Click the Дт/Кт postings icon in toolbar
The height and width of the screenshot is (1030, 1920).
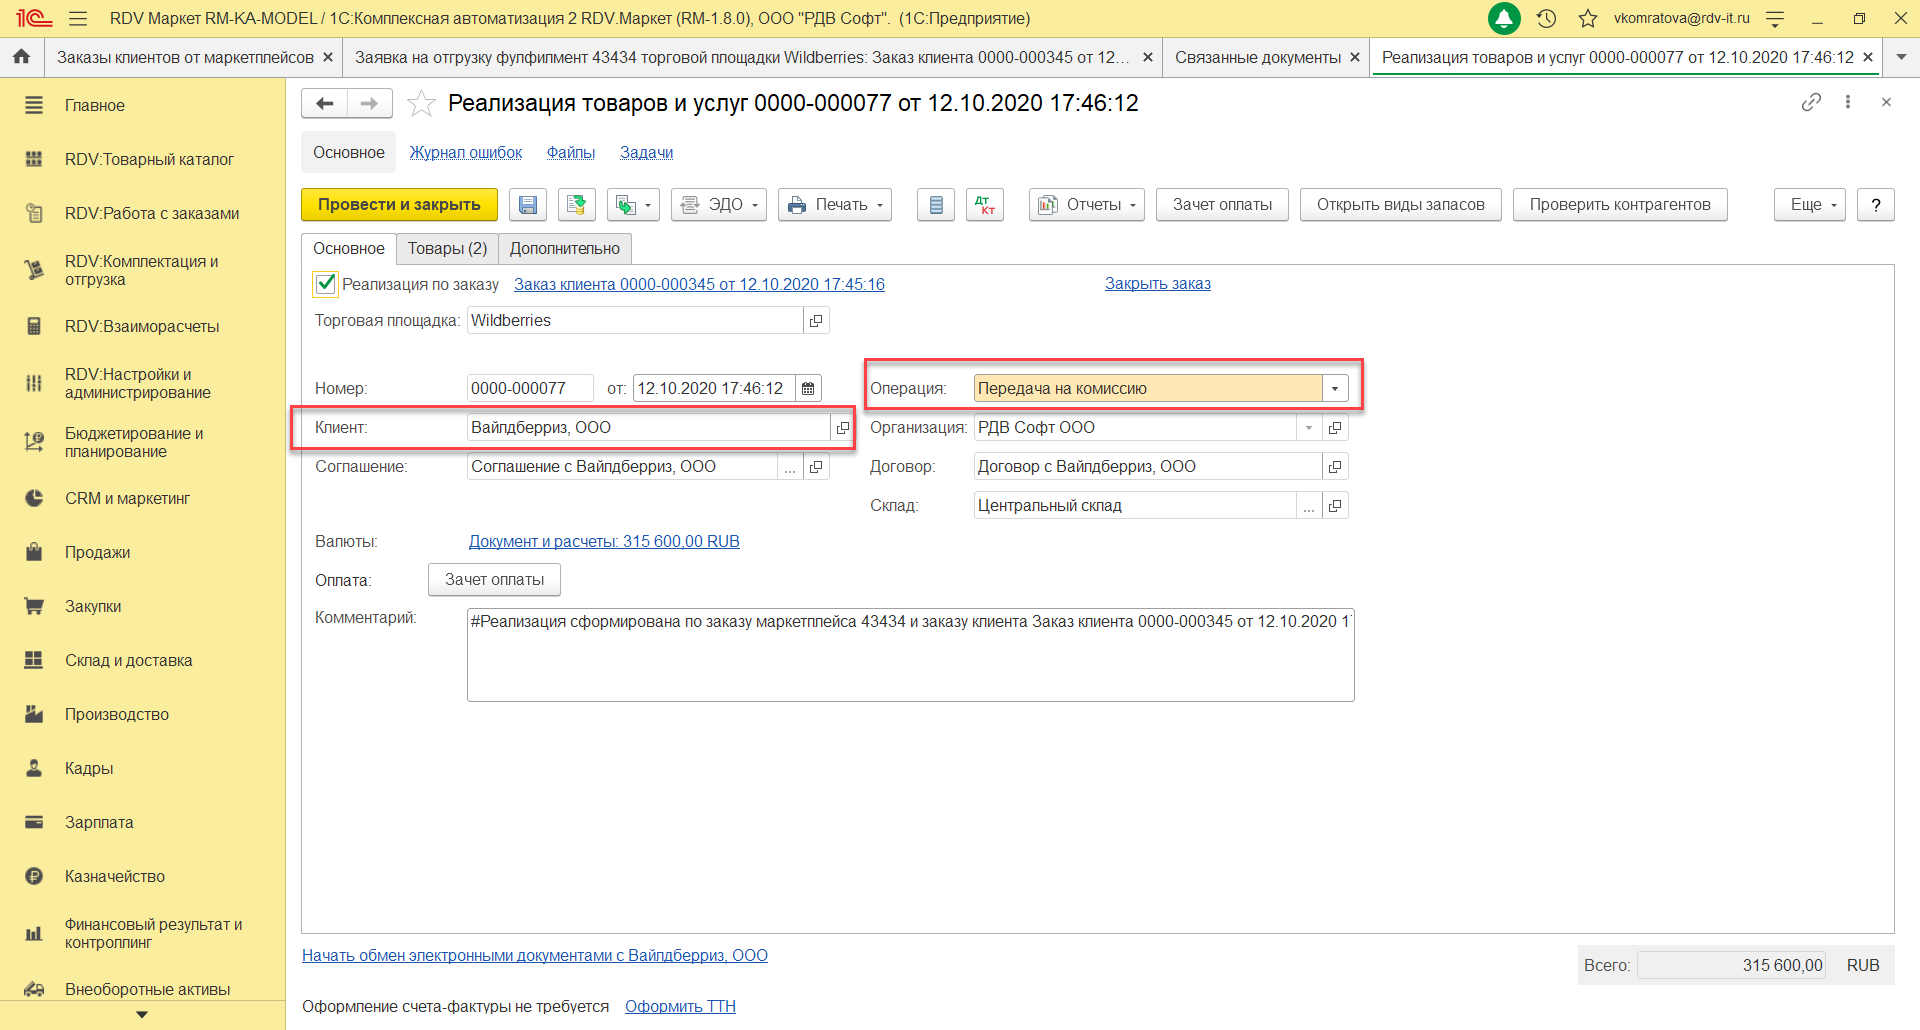[x=984, y=205]
